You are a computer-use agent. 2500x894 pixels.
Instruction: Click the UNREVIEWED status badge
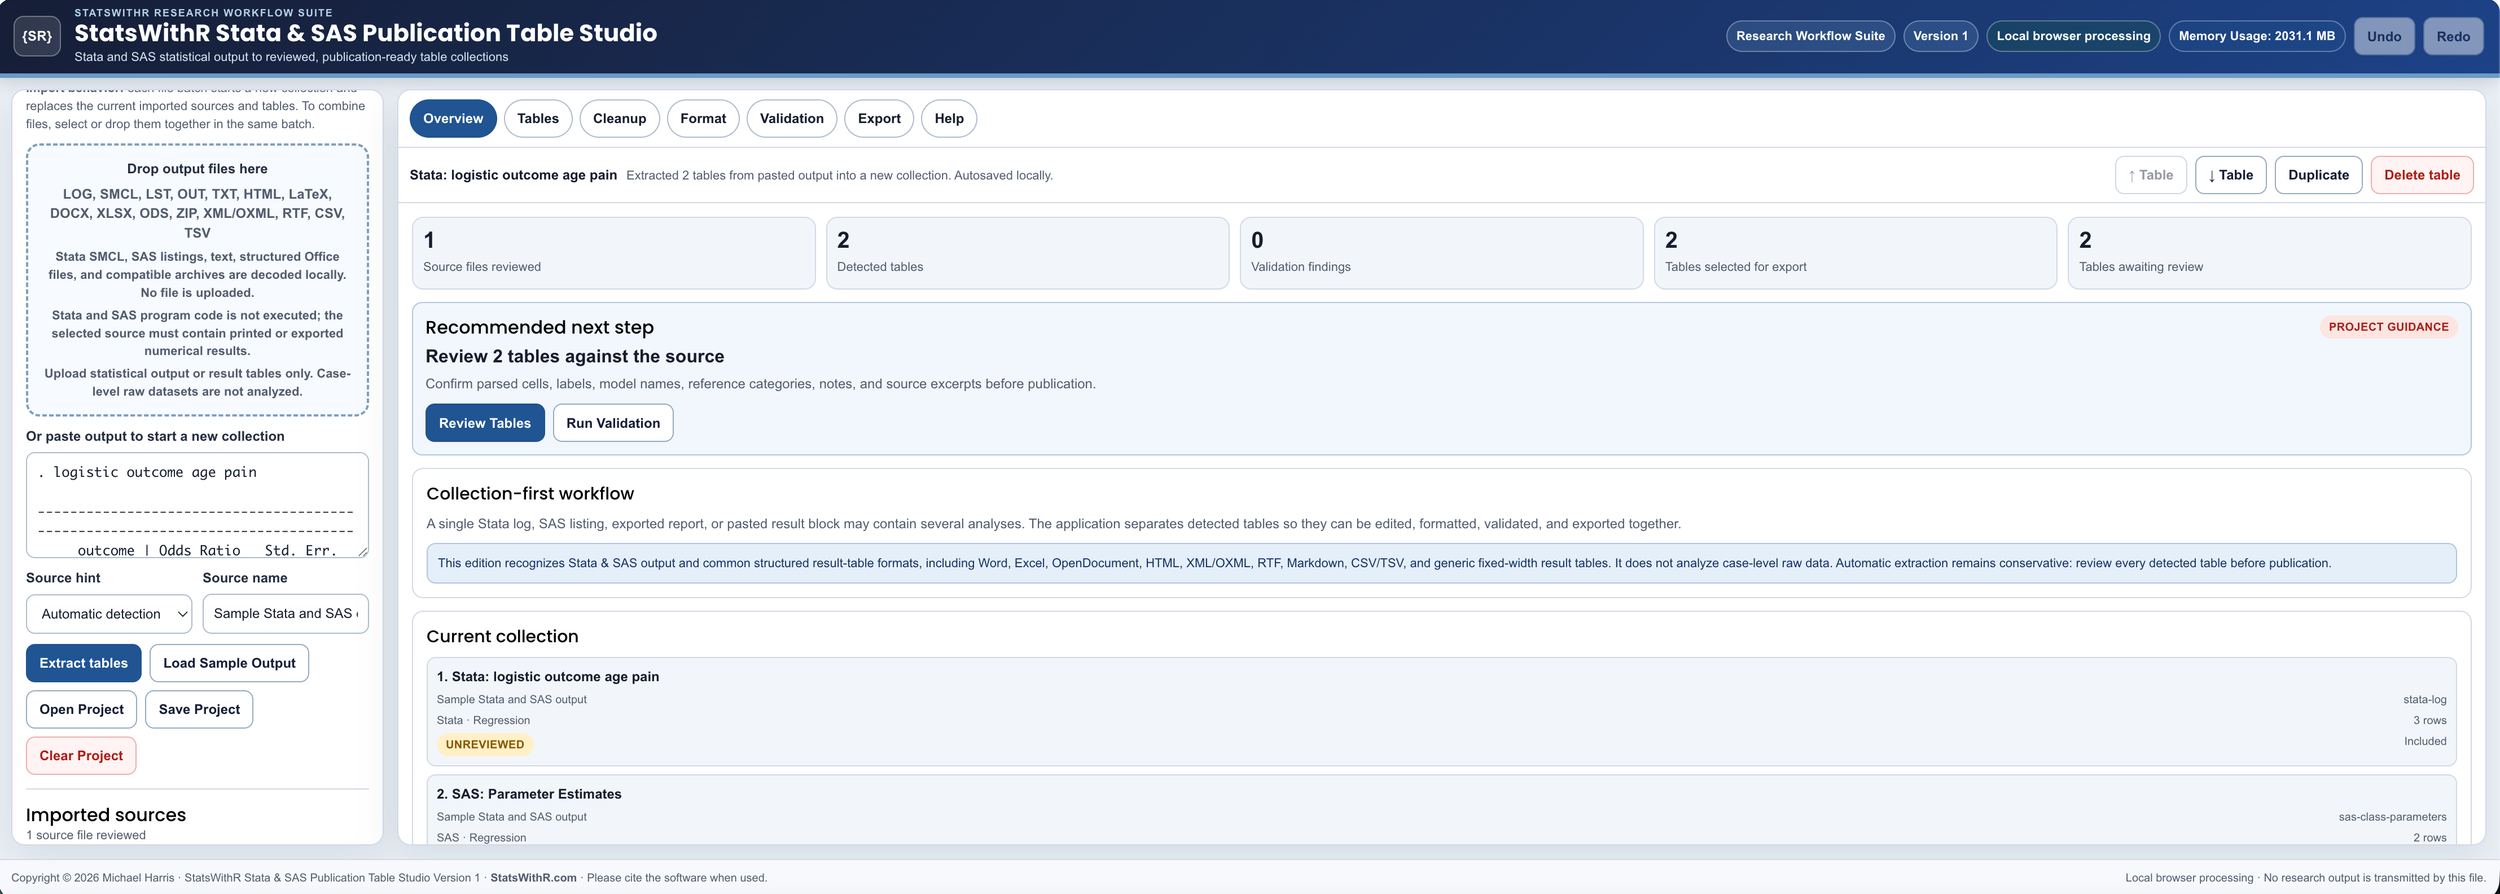click(x=485, y=745)
